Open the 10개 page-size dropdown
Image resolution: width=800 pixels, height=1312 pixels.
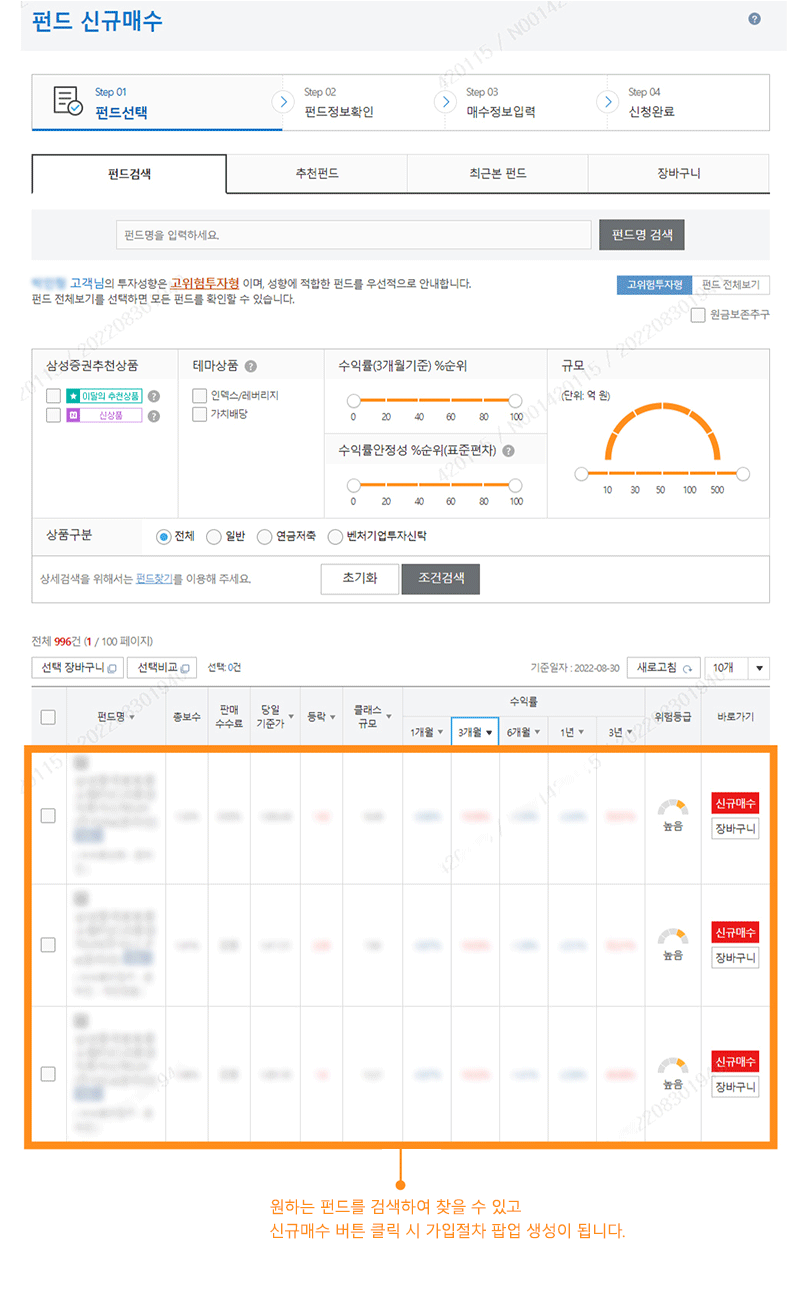coord(737,668)
